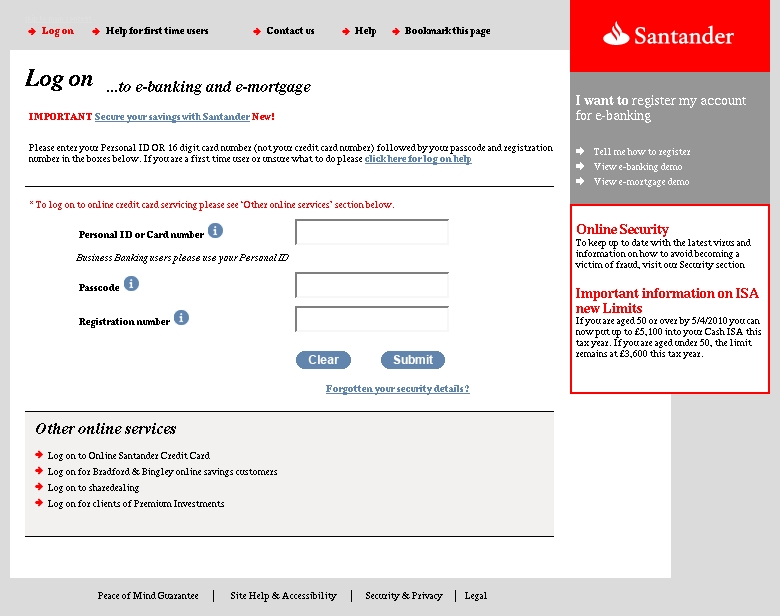Click the arrow icon beside View e-mortgage demo
Viewport: 780px width, 616px height.
(580, 181)
